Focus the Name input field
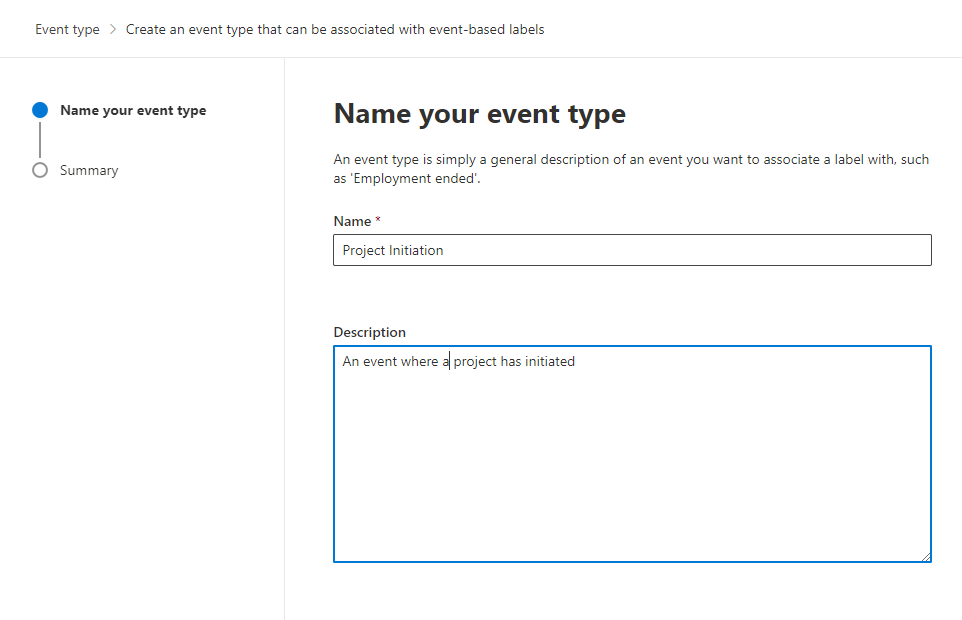The height and width of the screenshot is (620, 962). pos(632,250)
